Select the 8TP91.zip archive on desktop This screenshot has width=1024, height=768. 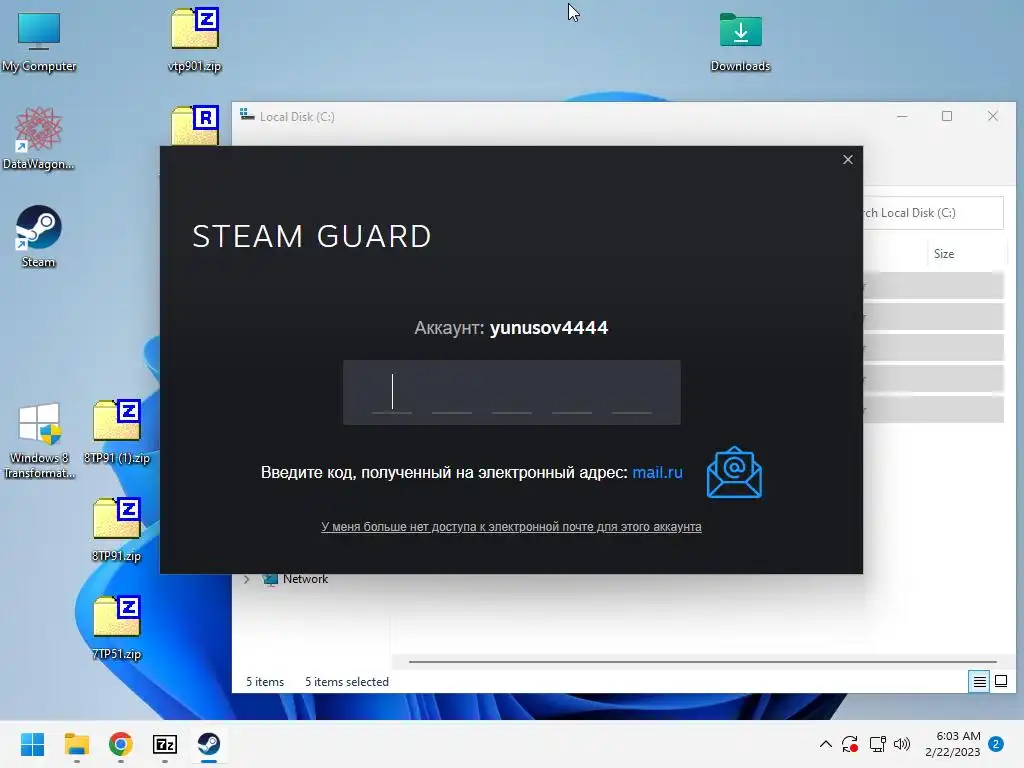coord(117,529)
